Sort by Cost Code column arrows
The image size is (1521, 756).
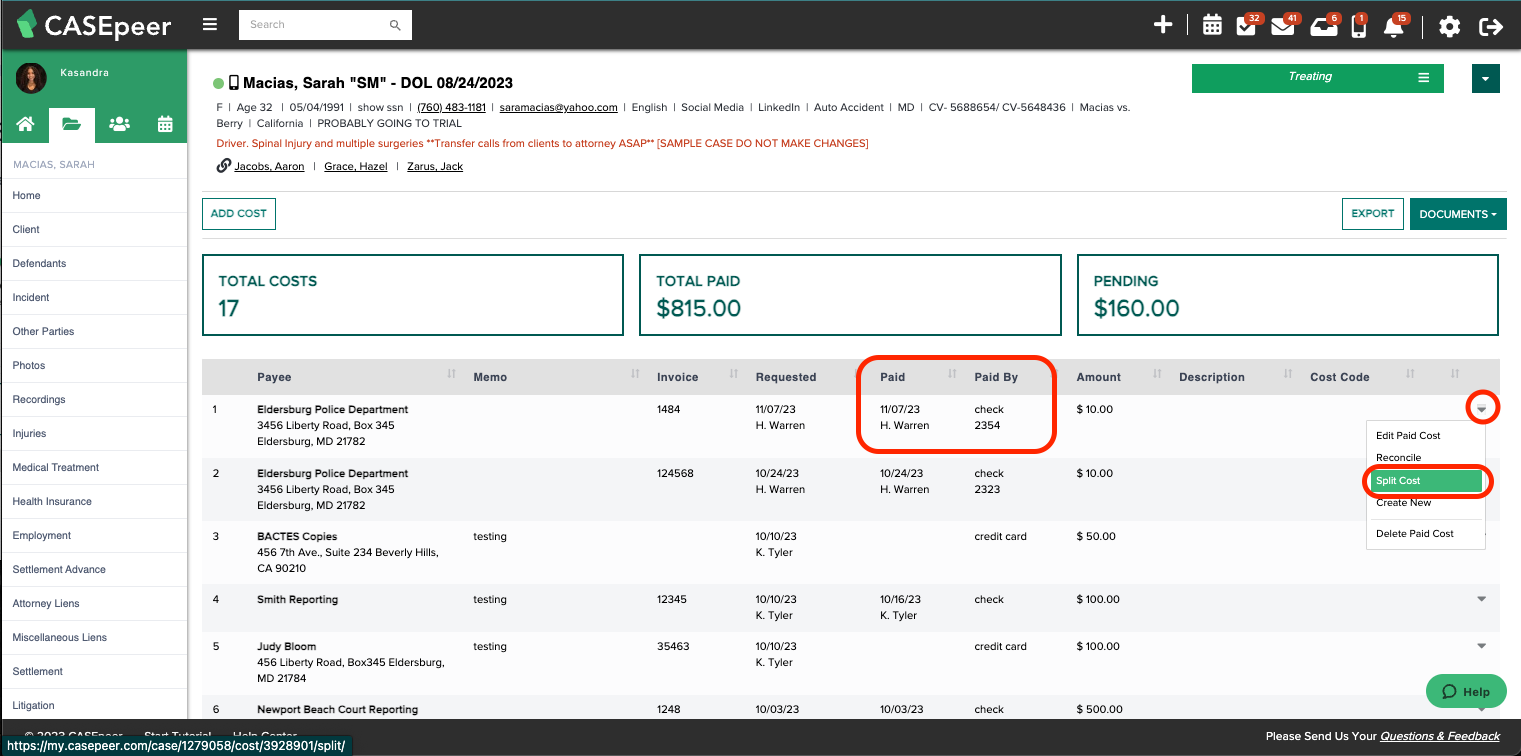(x=1410, y=374)
